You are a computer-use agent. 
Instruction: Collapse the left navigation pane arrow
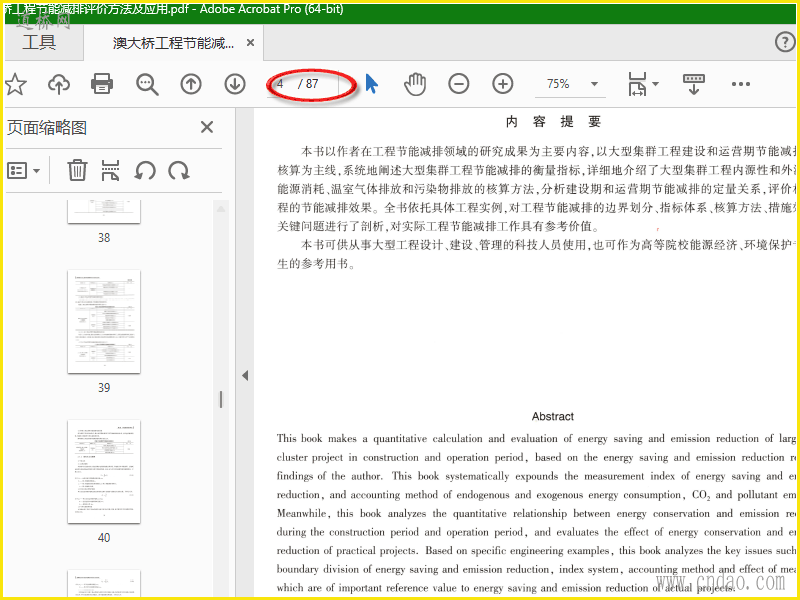(245, 376)
